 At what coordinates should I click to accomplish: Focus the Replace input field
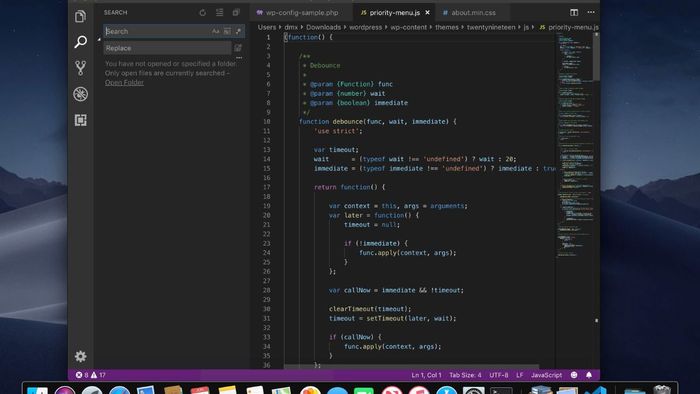pyautogui.click(x=167, y=48)
